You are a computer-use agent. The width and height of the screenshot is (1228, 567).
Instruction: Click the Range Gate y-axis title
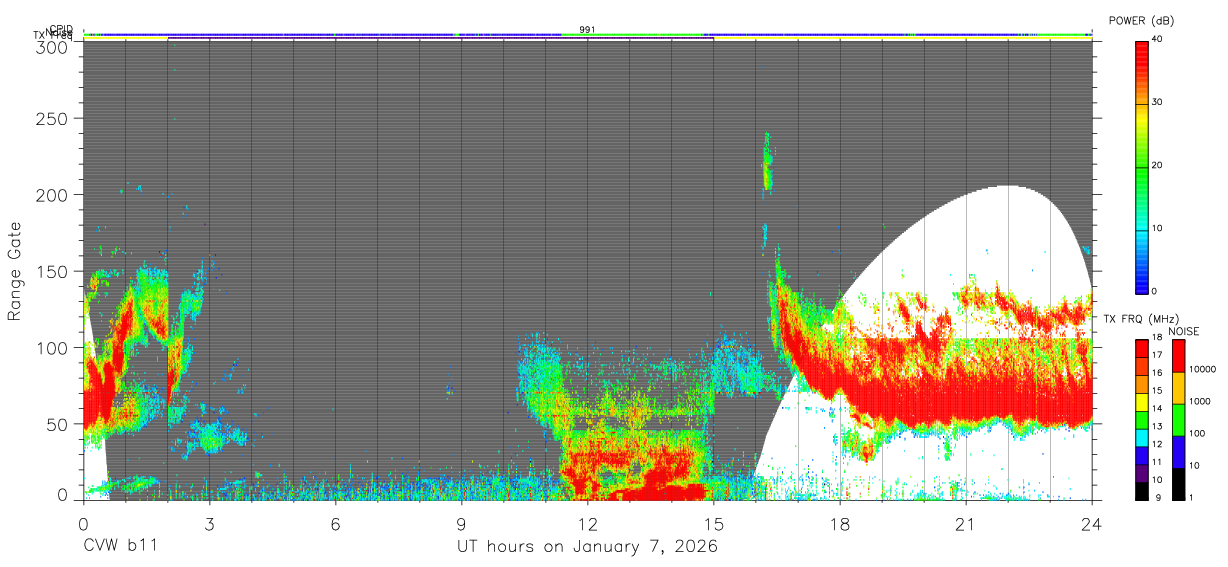(15, 272)
